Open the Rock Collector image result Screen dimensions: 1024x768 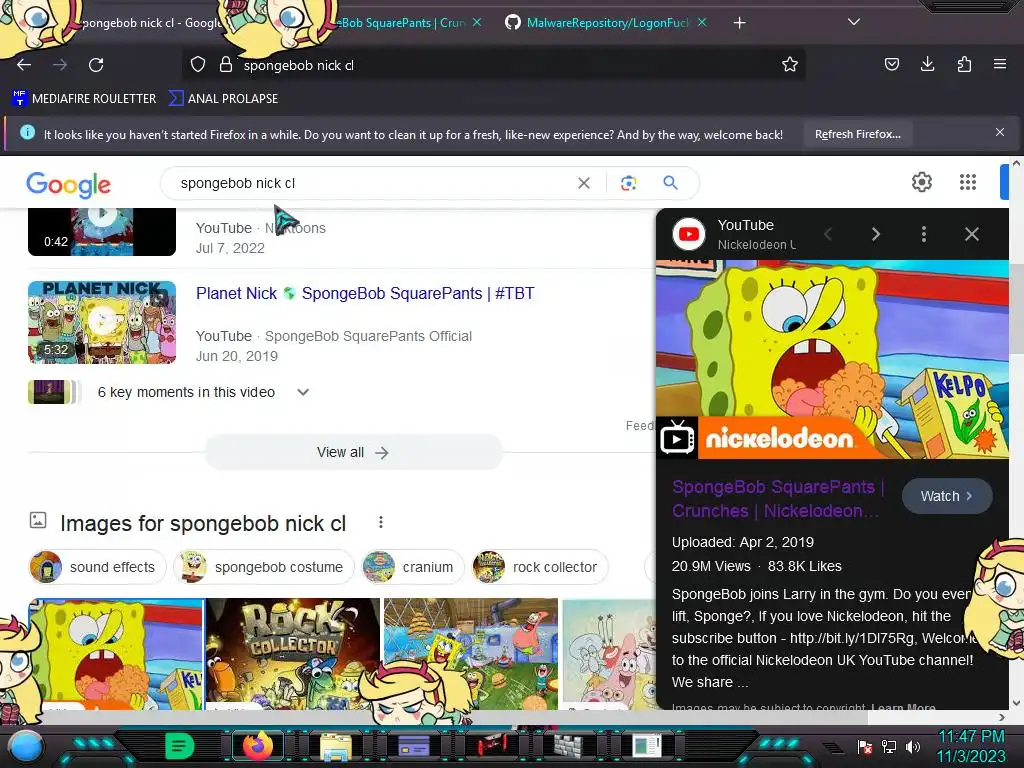point(293,654)
